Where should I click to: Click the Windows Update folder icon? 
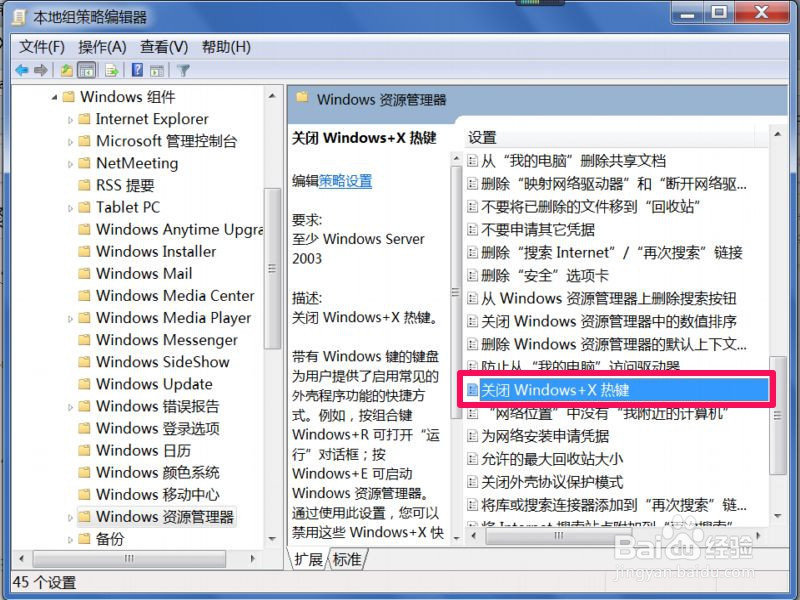(84, 384)
